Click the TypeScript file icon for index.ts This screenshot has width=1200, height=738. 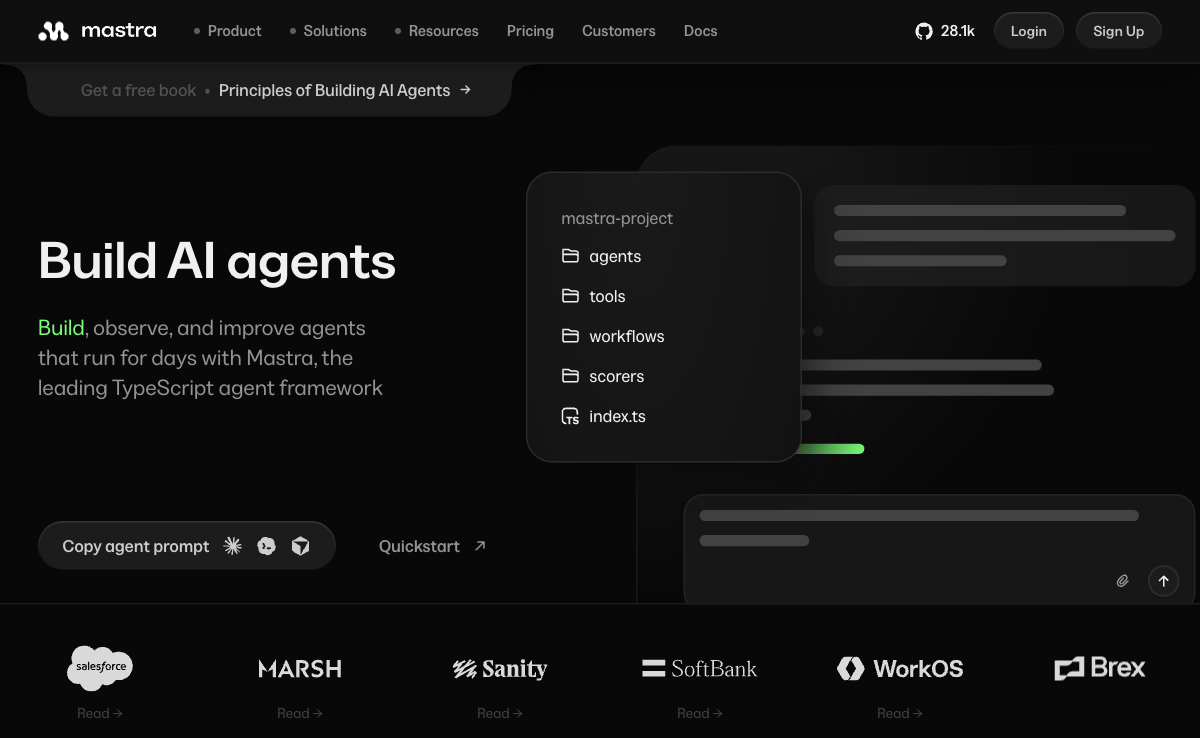click(x=570, y=416)
